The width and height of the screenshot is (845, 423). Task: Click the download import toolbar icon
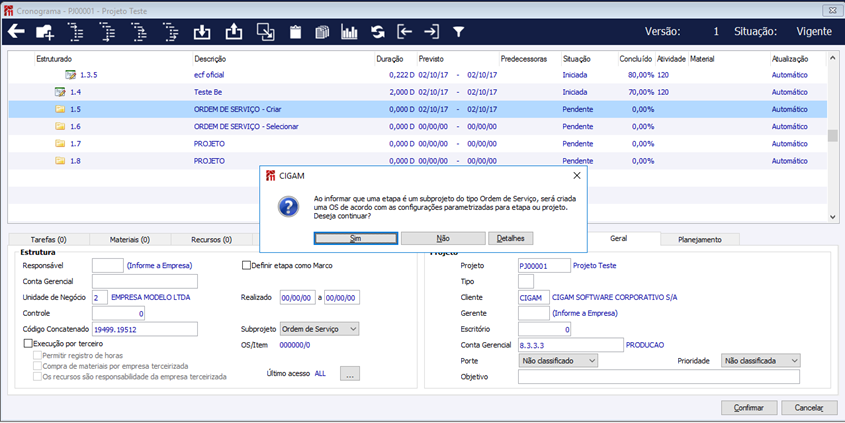tap(201, 32)
